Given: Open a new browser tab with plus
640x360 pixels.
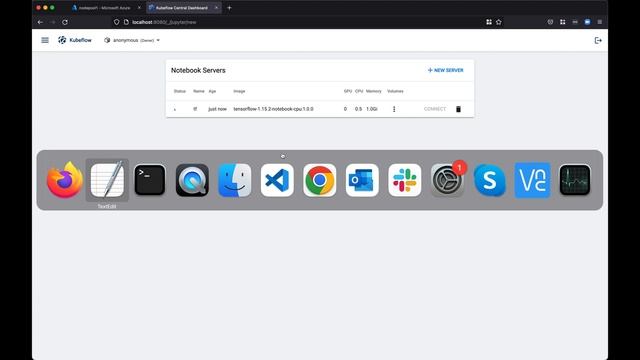Looking at the screenshot, I should 229,8.
